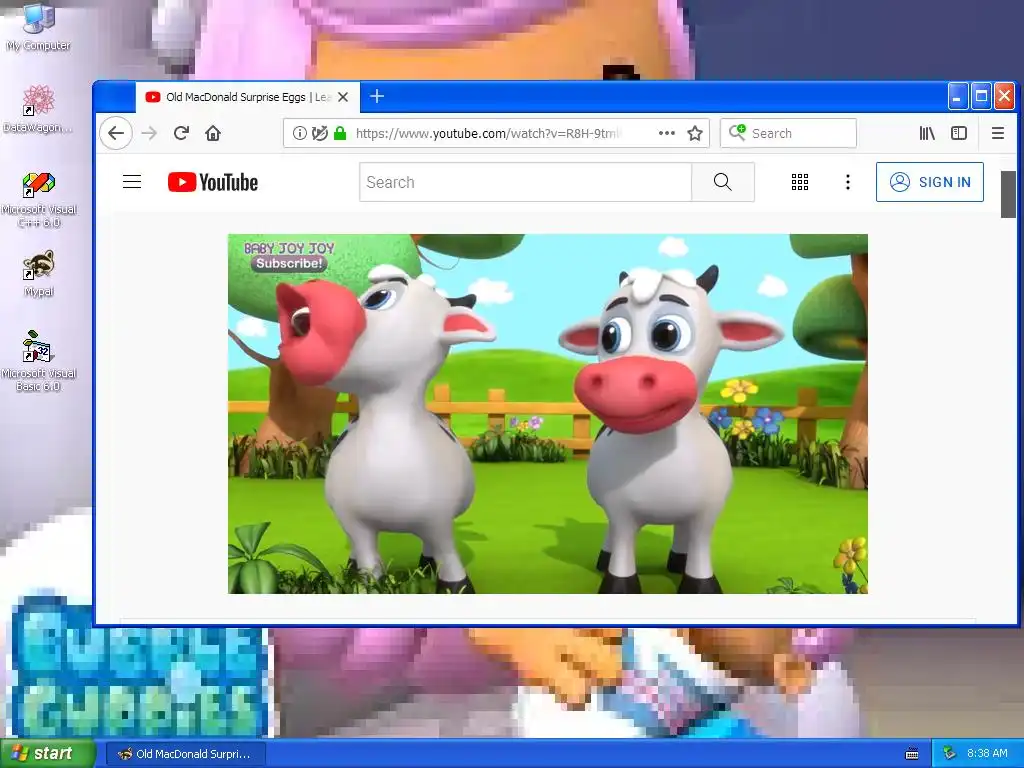The height and width of the screenshot is (768, 1024).
Task: Click the Mypal desktop shortcut
Action: 39,274
